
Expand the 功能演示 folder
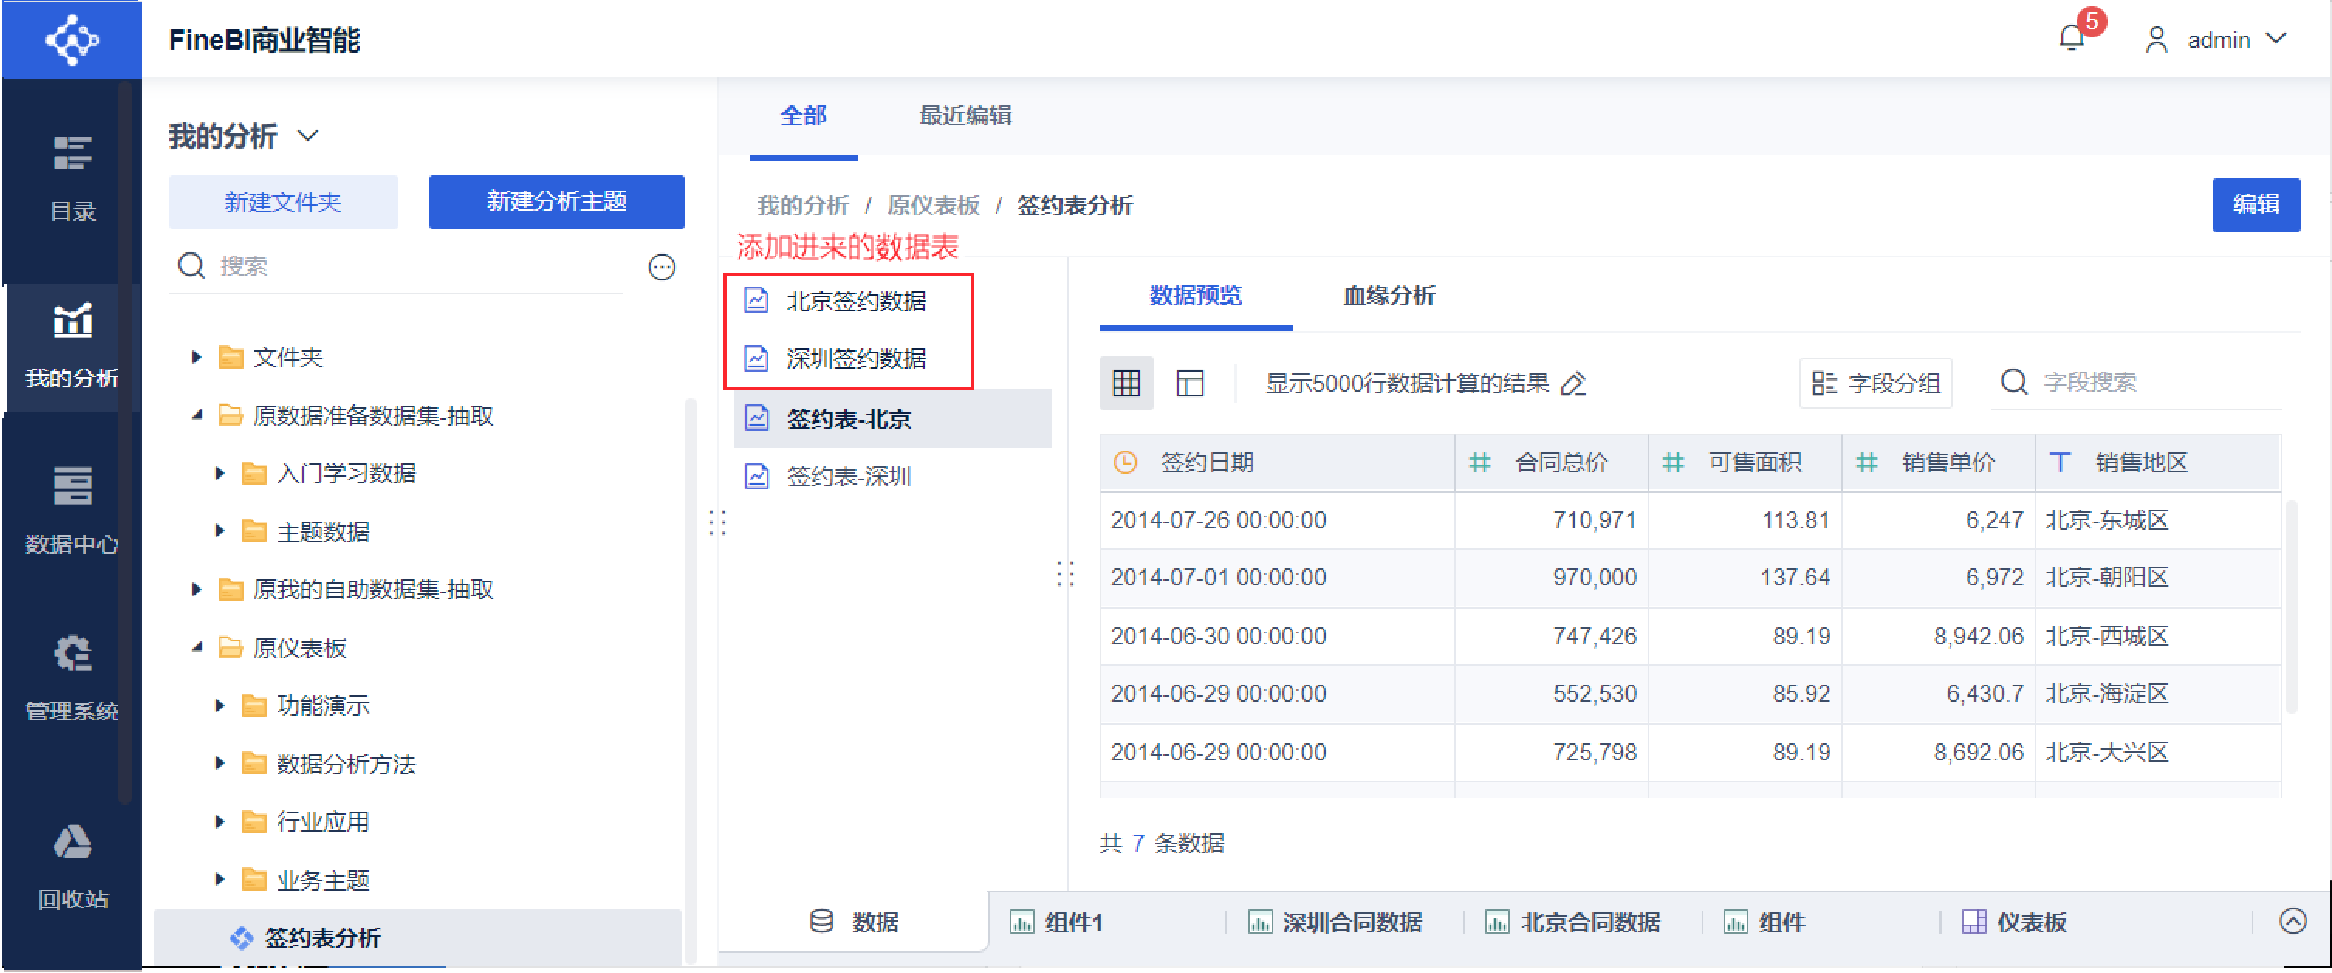coord(220,705)
